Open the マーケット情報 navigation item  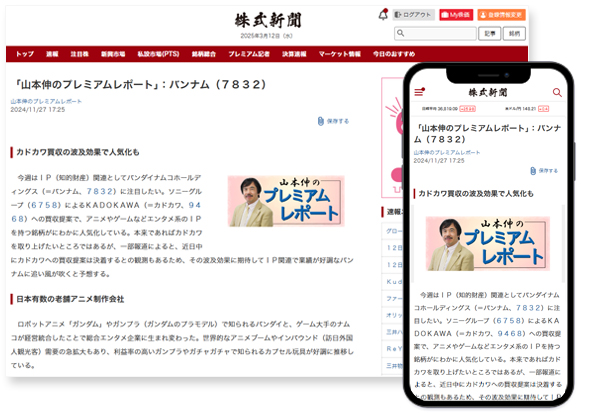click(339, 54)
